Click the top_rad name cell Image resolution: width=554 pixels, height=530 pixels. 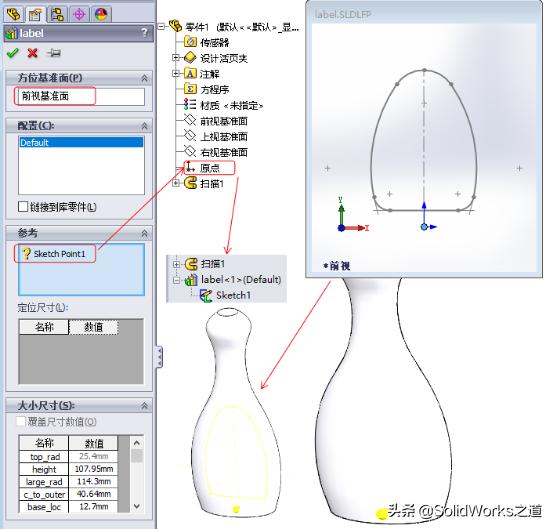pyautogui.click(x=44, y=457)
